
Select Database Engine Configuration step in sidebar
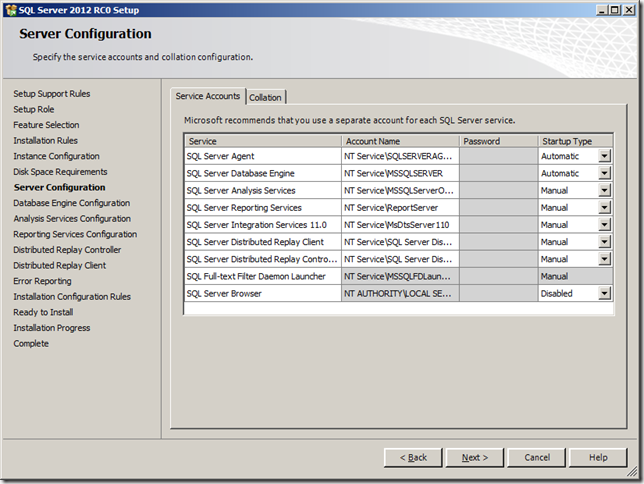(71, 203)
